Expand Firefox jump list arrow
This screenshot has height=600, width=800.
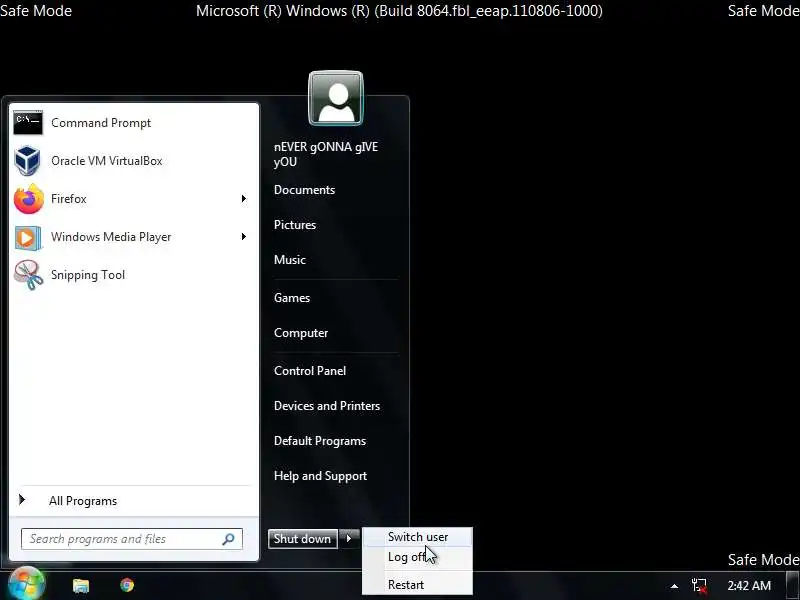244,198
